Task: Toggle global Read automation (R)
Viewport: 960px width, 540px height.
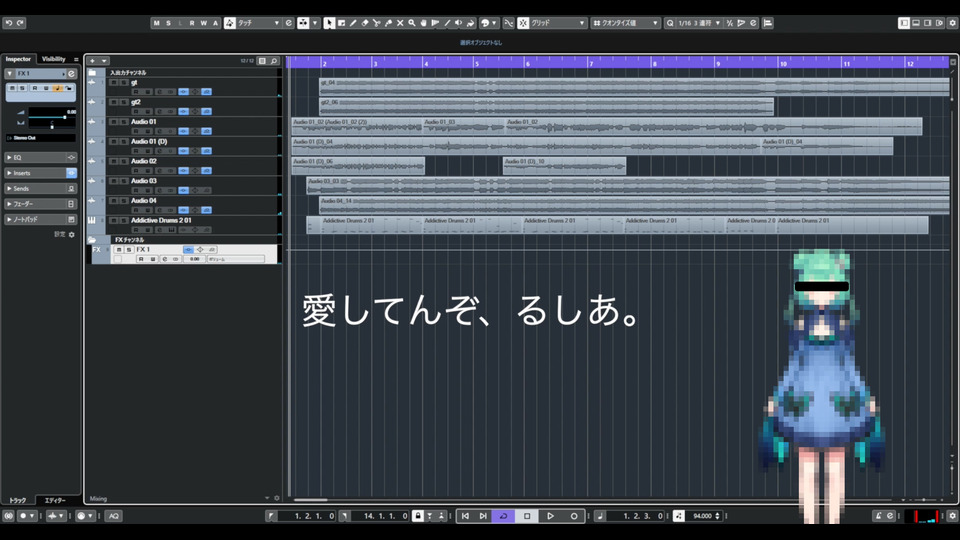Action: 192,23
